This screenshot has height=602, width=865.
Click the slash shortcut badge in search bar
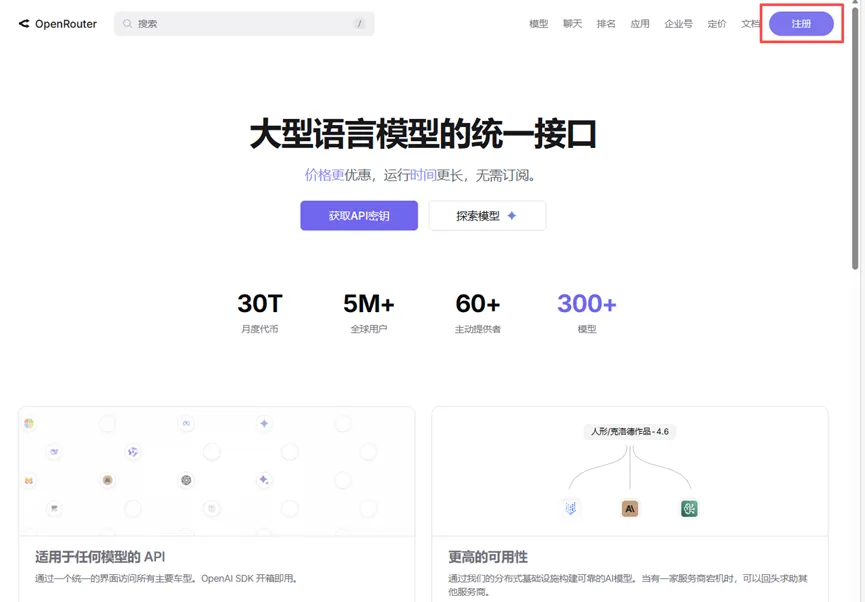click(360, 24)
